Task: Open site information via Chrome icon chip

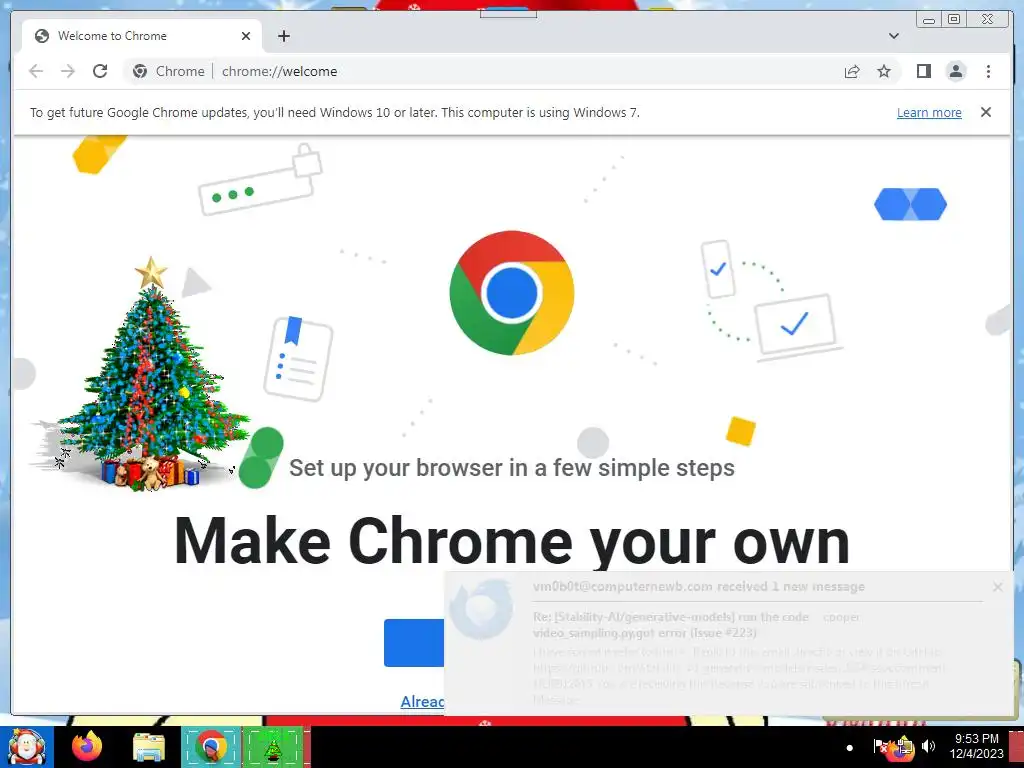Action: 168,71
